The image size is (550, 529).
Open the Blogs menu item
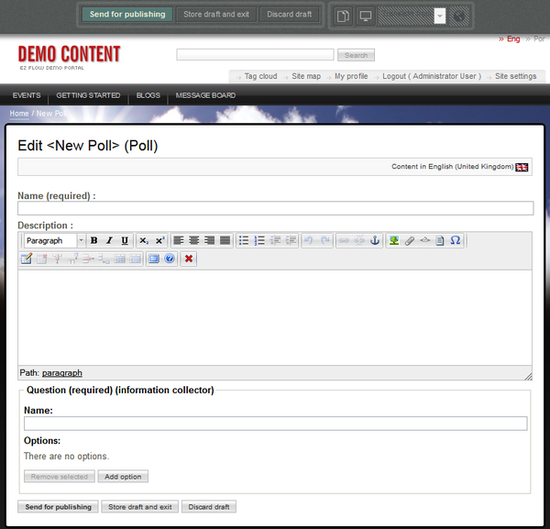[x=148, y=95]
